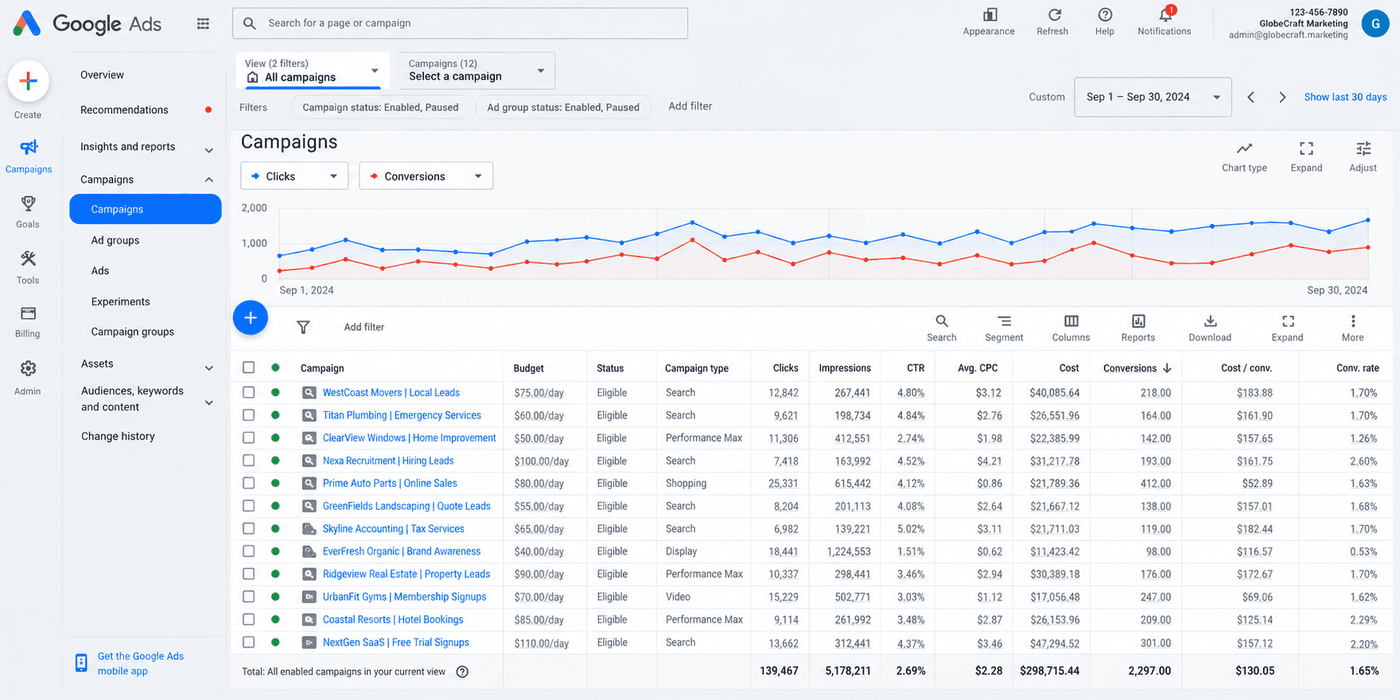Open the Tools wrench icon
This screenshot has width=1400, height=700.
[28, 259]
